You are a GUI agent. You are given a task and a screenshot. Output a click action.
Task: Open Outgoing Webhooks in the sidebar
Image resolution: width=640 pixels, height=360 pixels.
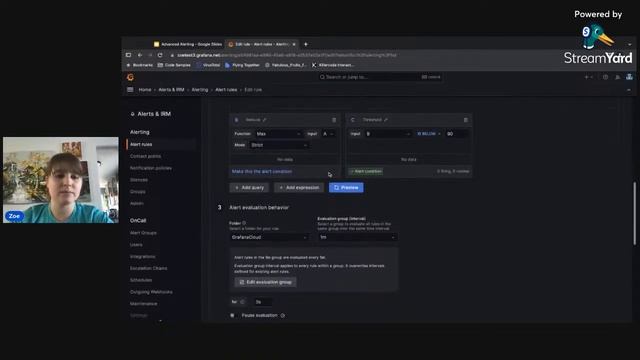click(x=151, y=292)
